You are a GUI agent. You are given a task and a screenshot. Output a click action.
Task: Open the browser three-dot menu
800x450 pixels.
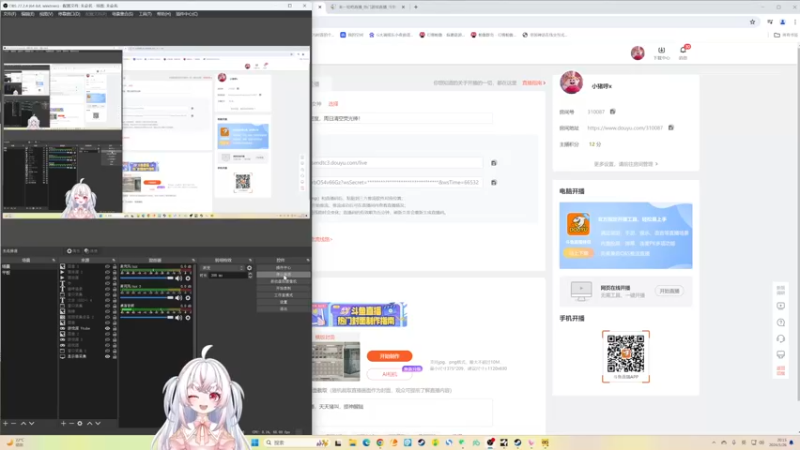795,22
